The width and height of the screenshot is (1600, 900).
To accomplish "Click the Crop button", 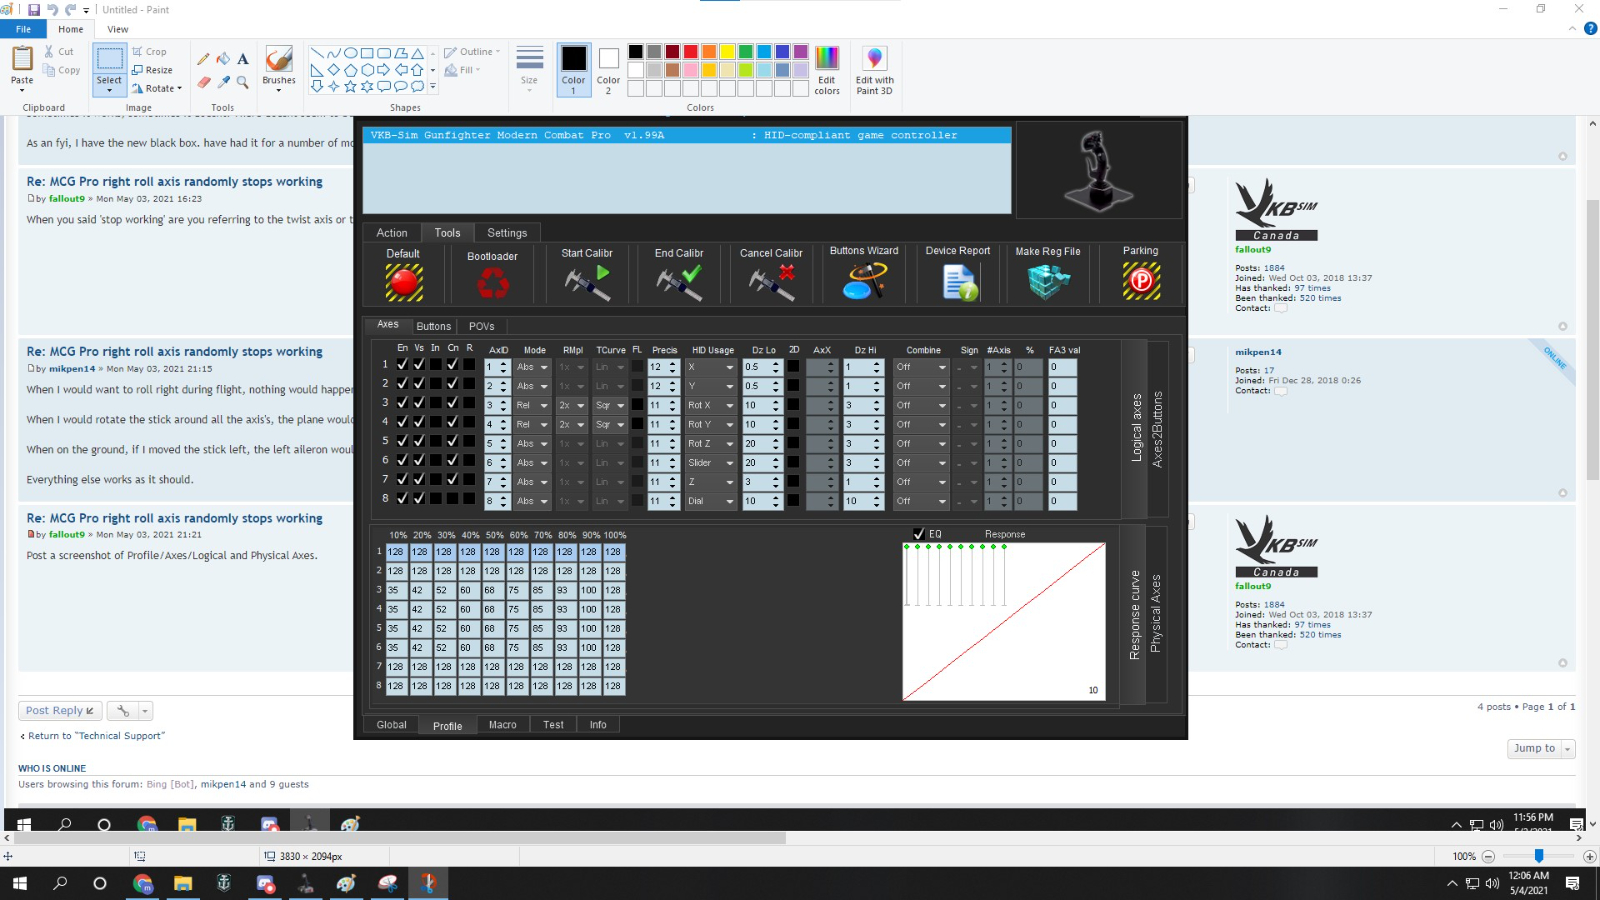I will tap(150, 52).
